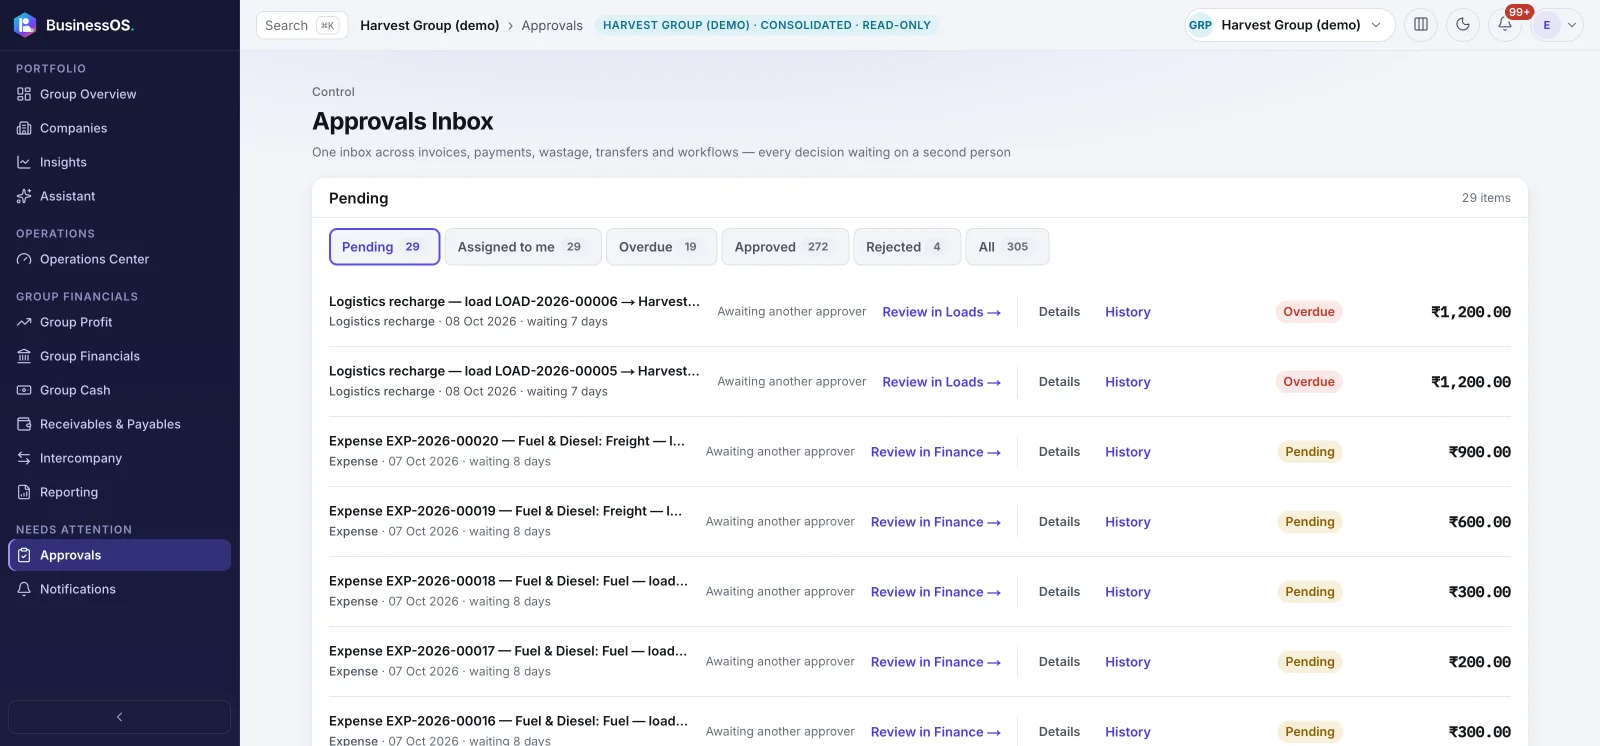Click the Harvest Group (demo) breadcrumb

coord(430,25)
